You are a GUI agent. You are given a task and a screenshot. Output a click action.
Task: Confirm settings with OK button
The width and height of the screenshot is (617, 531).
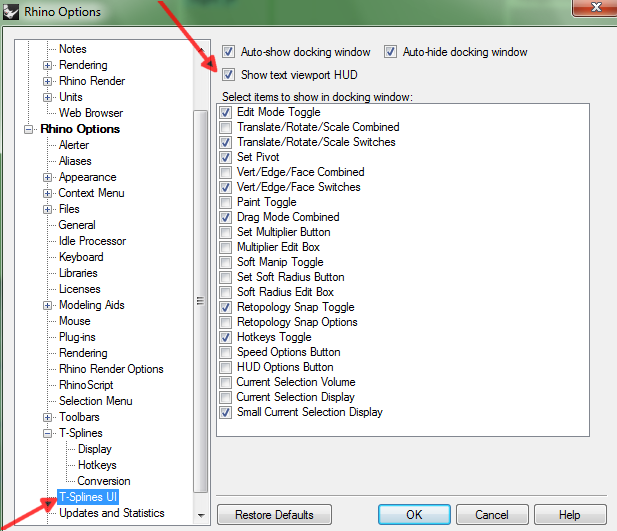414,515
